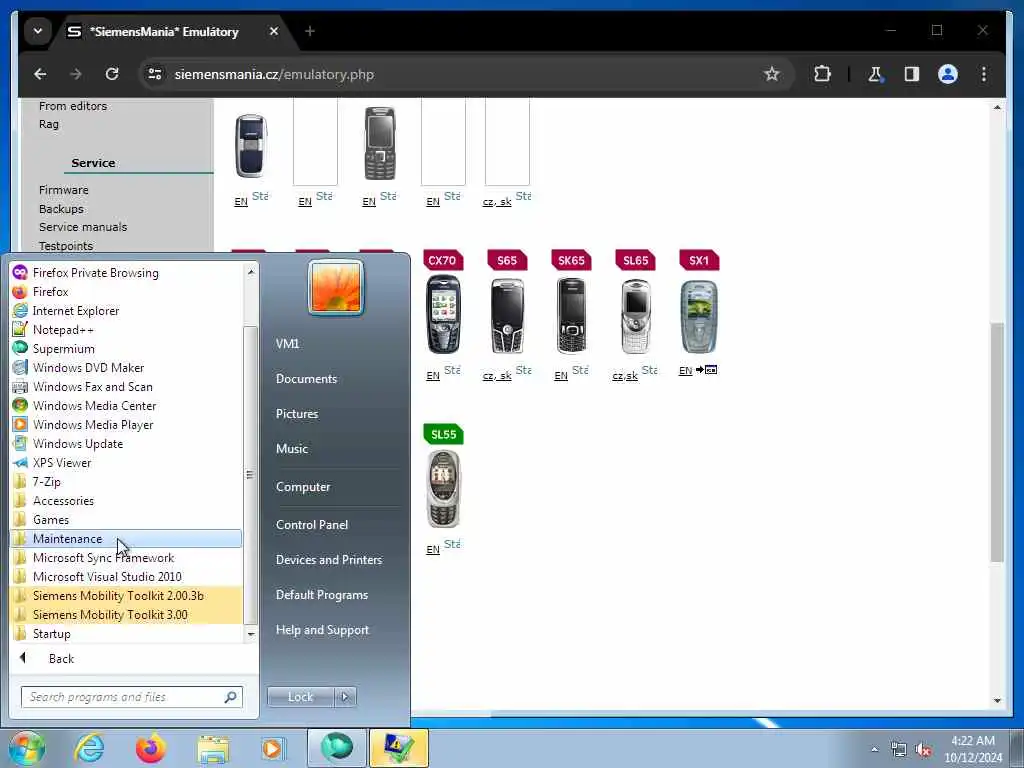
Task: Open Pictures from the Start menu
Action: tap(297, 414)
